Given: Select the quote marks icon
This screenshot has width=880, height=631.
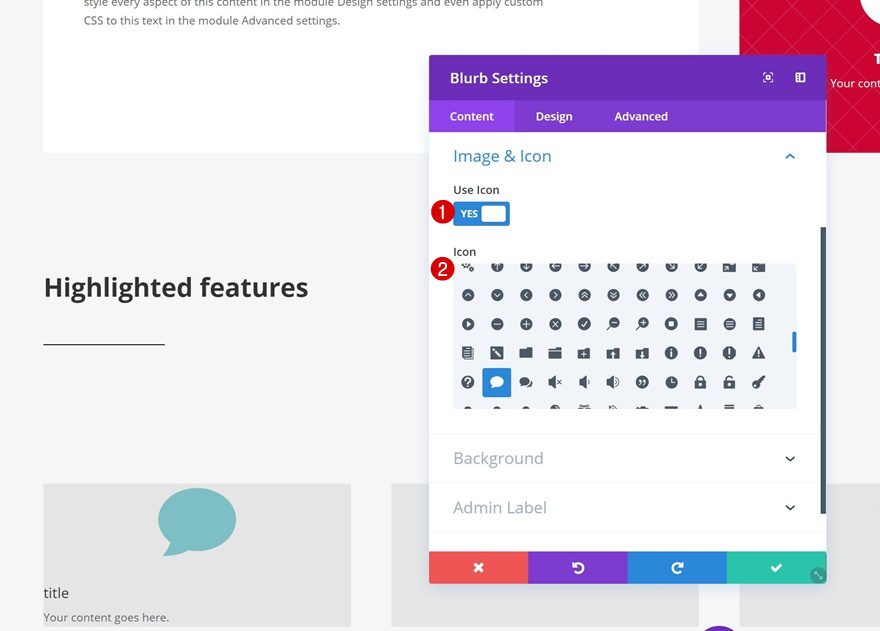Looking at the screenshot, I should tap(641, 383).
